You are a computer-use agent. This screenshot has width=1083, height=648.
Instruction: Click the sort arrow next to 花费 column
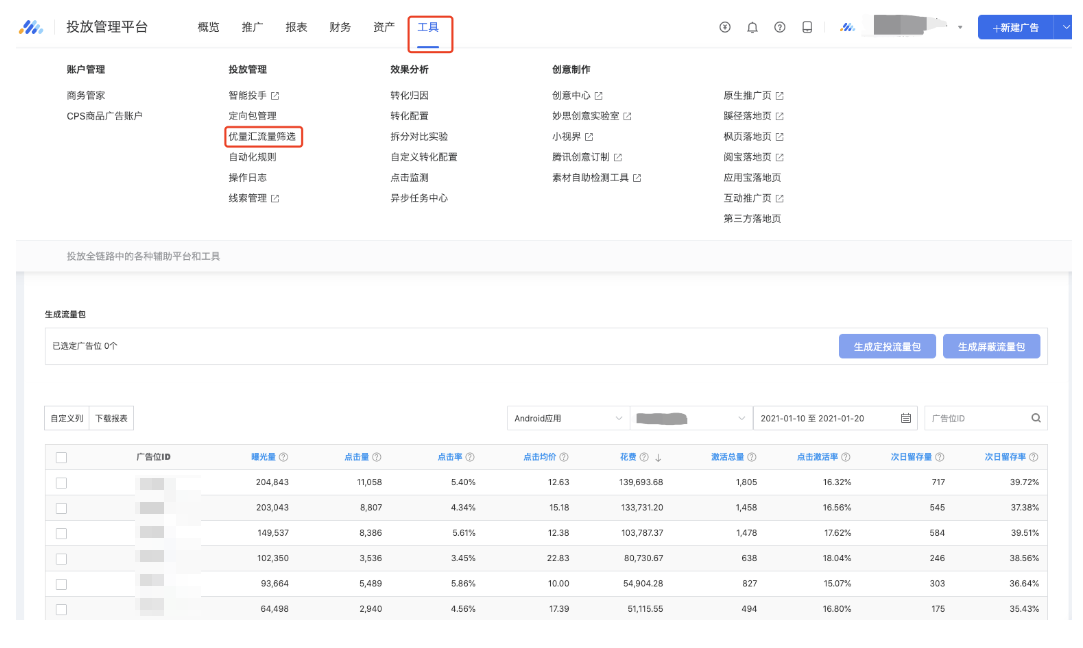[658, 457]
